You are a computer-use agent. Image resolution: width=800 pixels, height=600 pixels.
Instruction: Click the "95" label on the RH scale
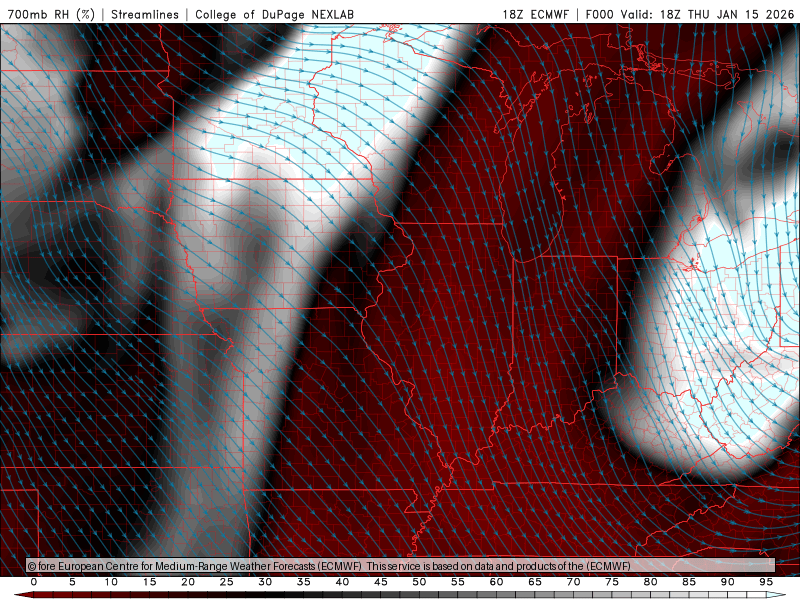(766, 582)
